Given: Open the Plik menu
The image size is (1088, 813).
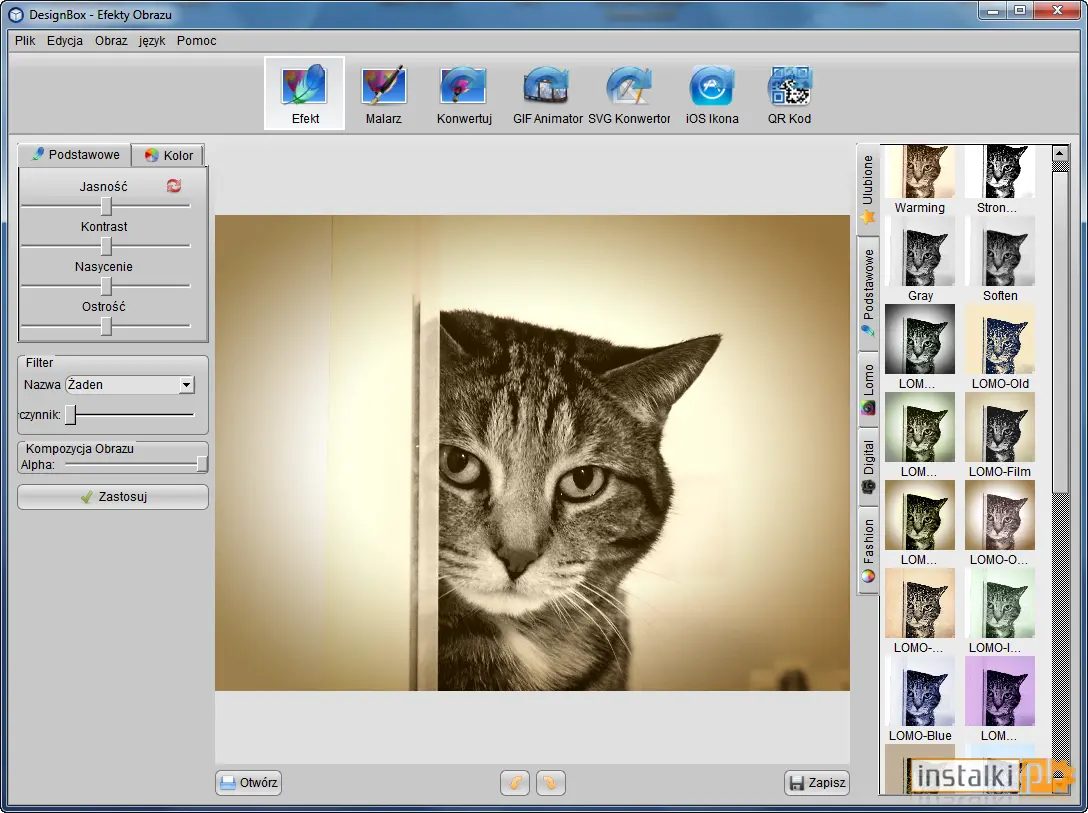Looking at the screenshot, I should [25, 40].
